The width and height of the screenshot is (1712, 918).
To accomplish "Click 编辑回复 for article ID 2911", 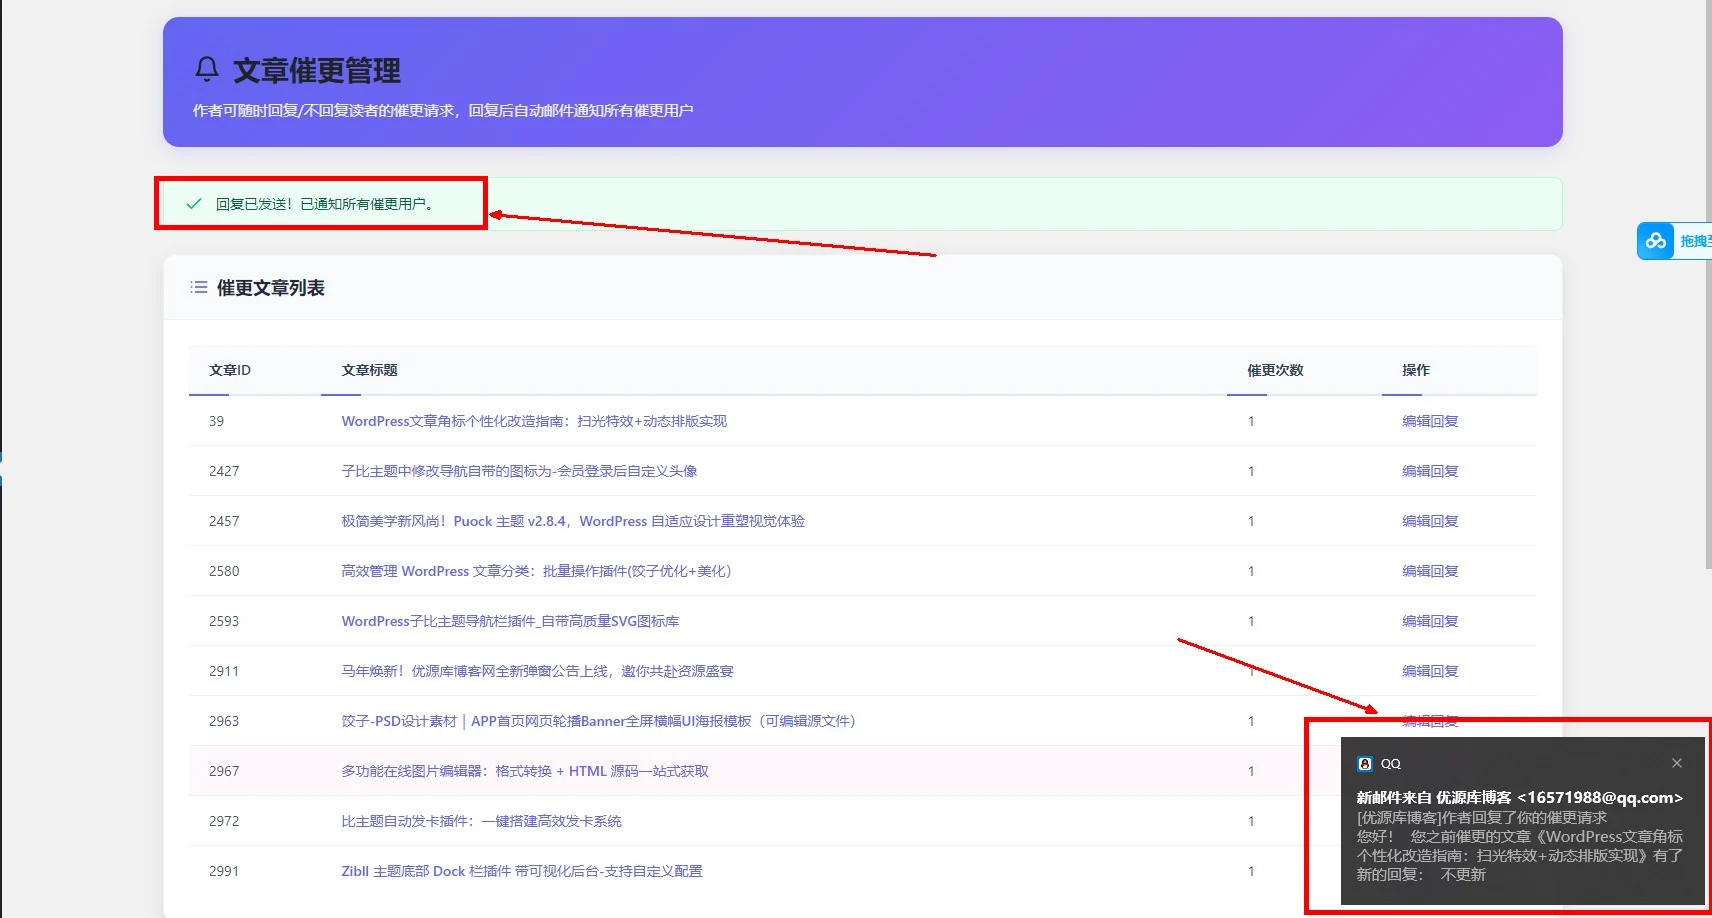I will coord(1429,671).
